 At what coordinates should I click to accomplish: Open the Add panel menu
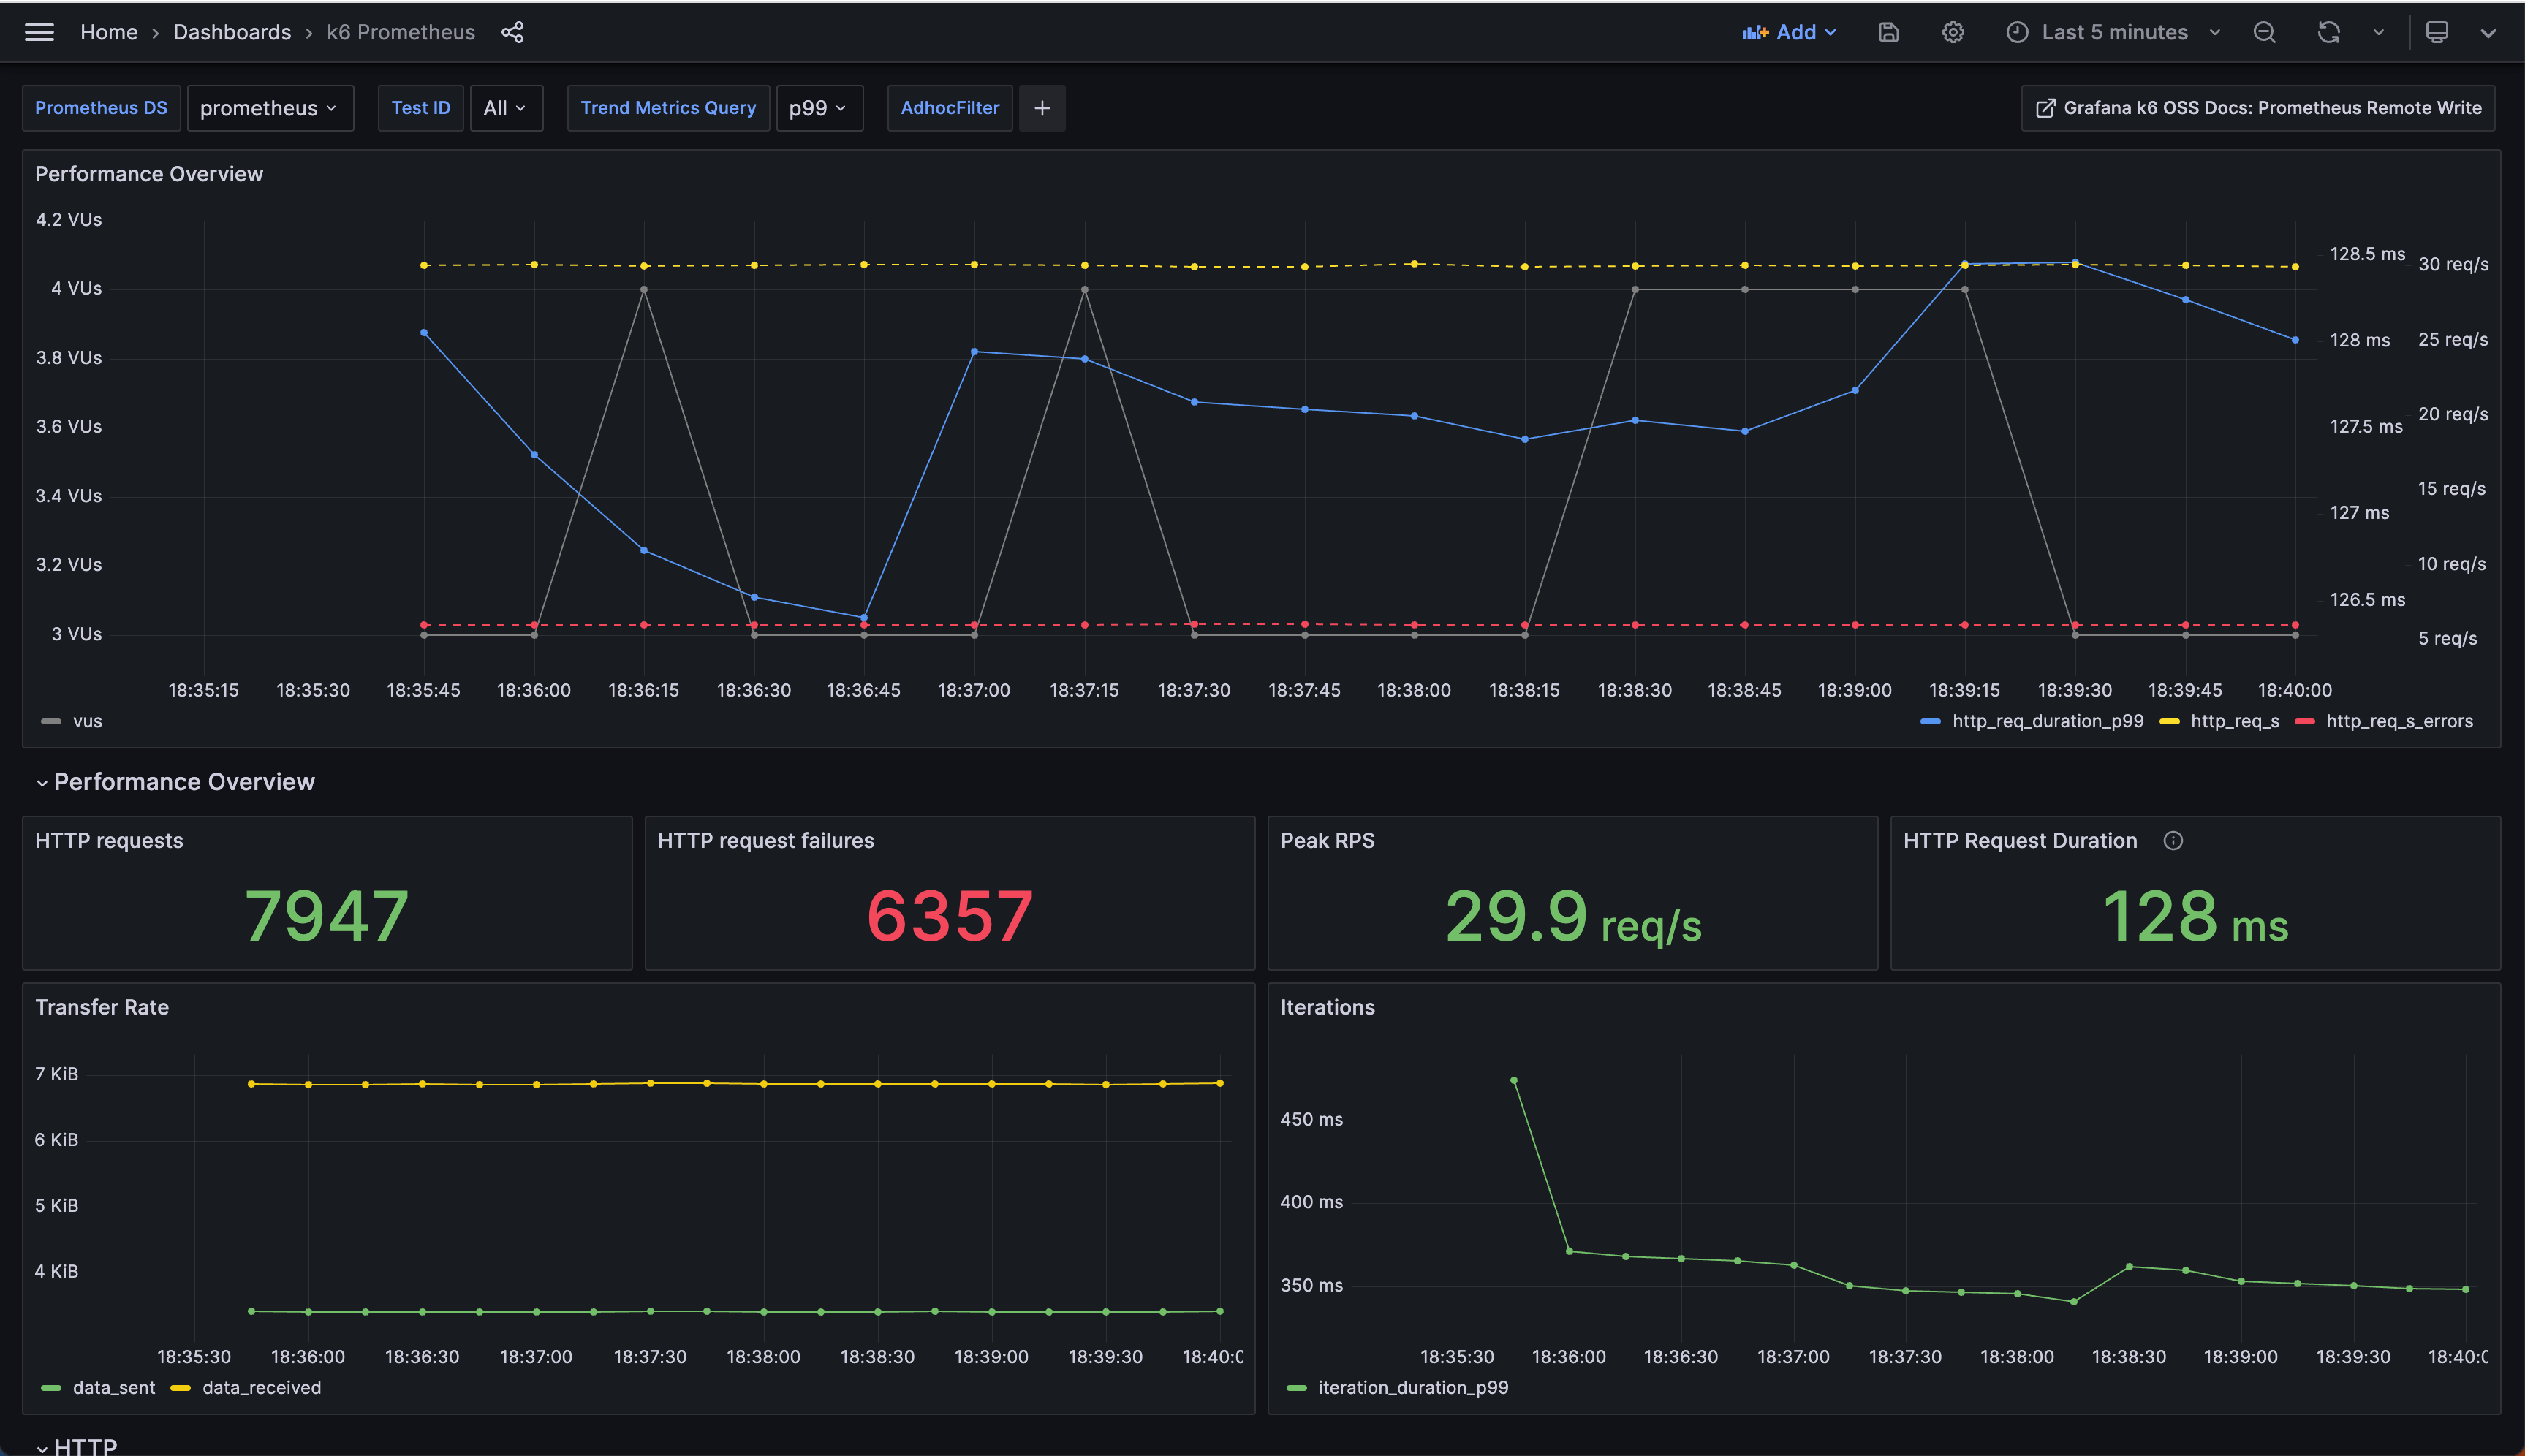pyautogui.click(x=1790, y=31)
